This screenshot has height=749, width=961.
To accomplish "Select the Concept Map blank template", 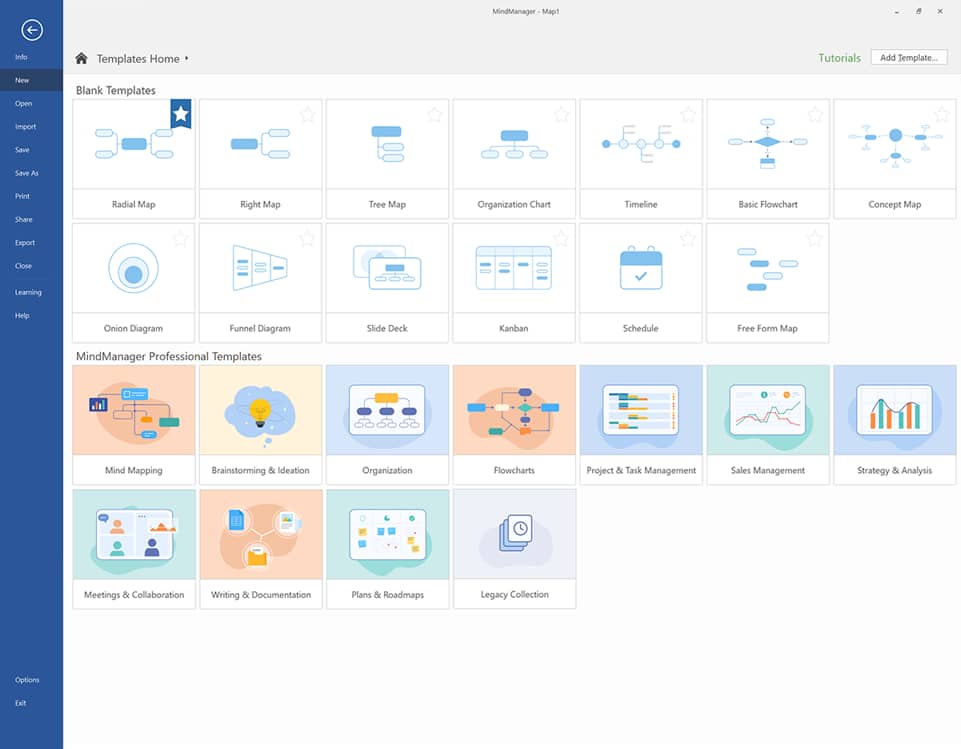I will click(894, 152).
